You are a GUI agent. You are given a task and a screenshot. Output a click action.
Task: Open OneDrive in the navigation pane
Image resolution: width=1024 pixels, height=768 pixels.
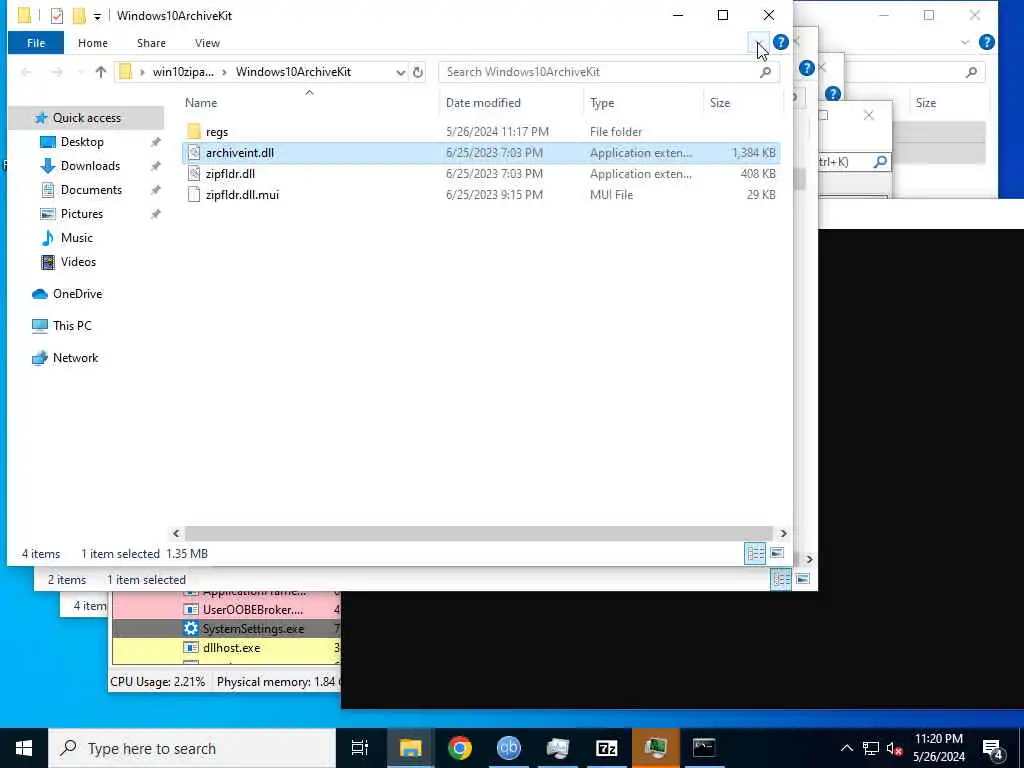(x=77, y=294)
